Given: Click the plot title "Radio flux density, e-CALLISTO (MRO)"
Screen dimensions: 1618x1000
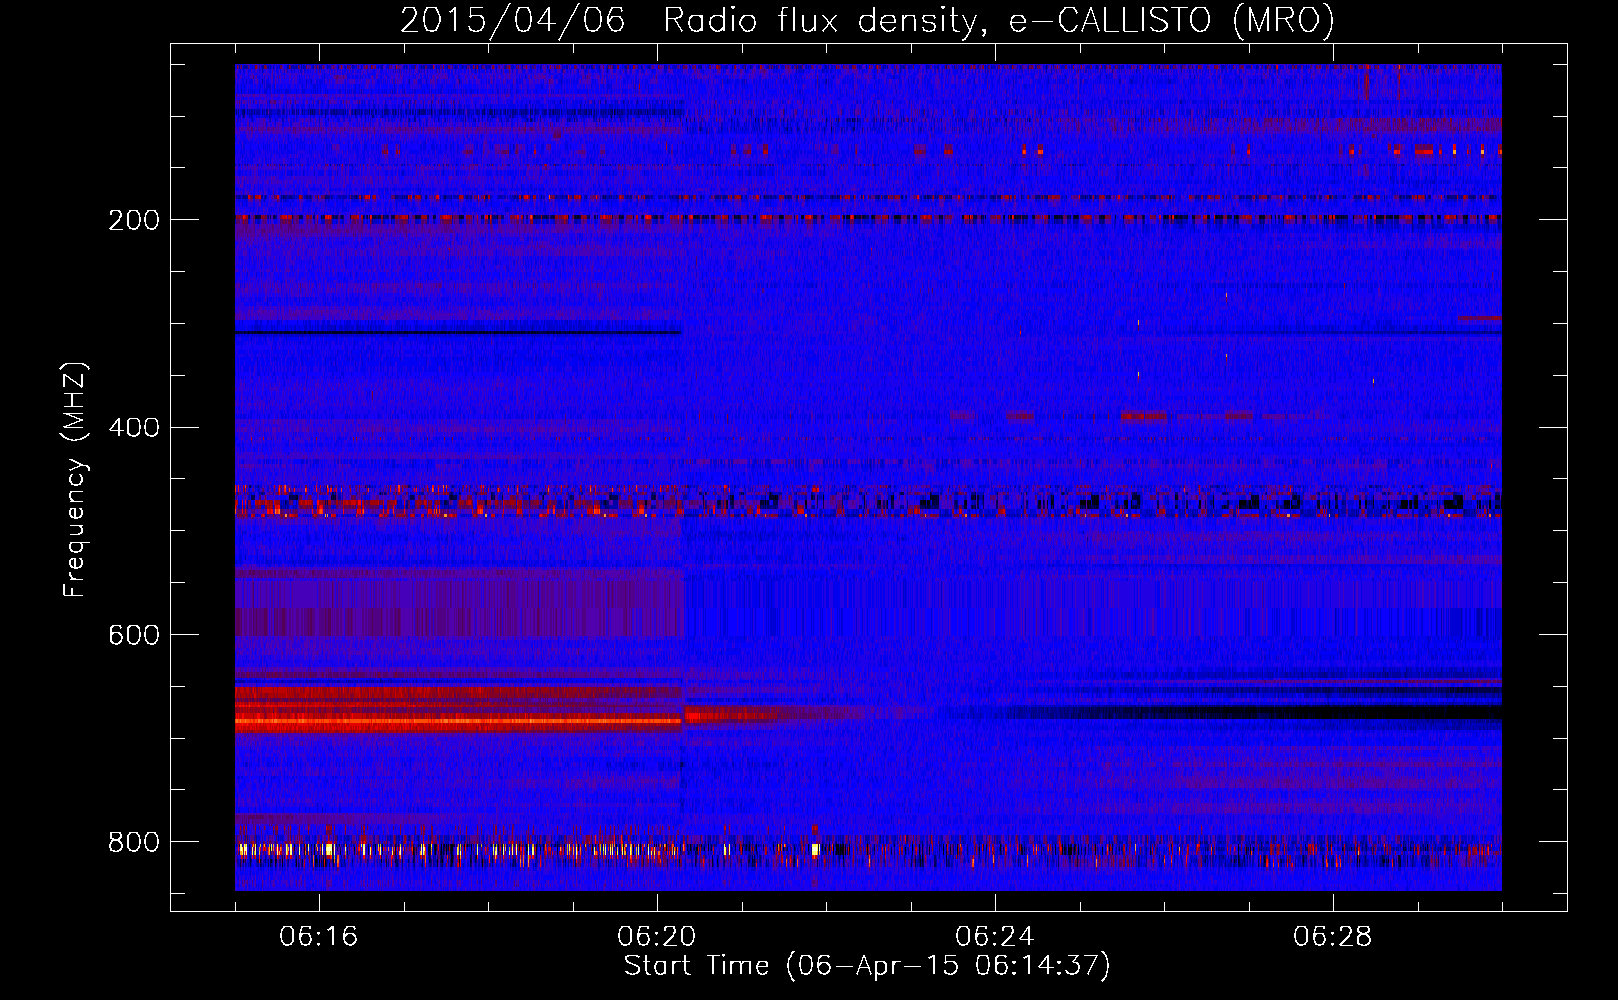Looking at the screenshot, I should point(999,20).
